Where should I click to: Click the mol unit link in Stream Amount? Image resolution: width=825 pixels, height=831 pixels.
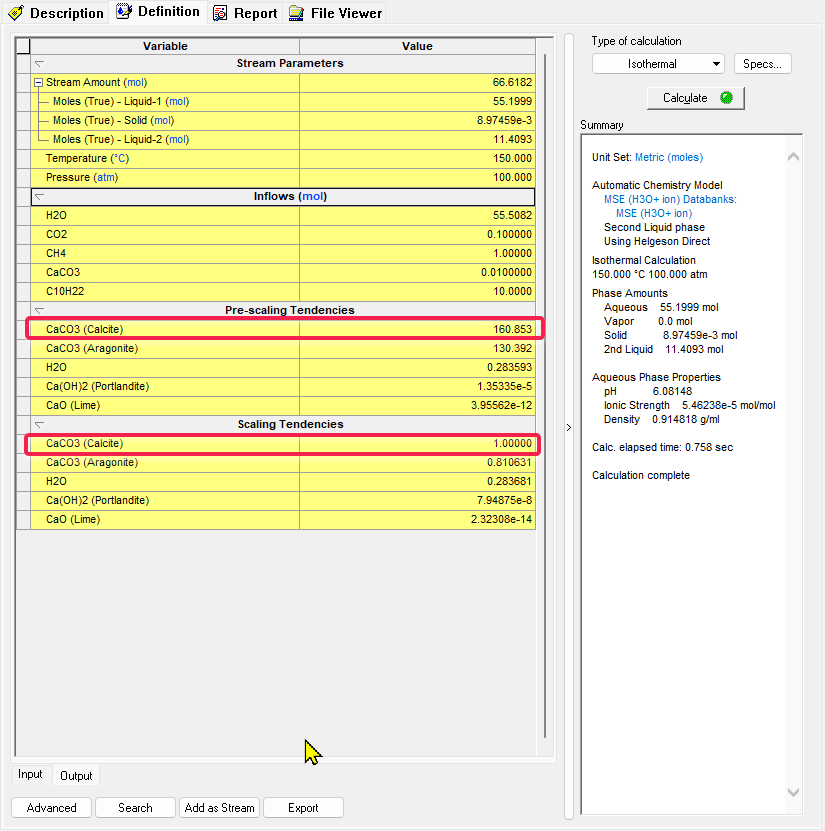click(136, 83)
